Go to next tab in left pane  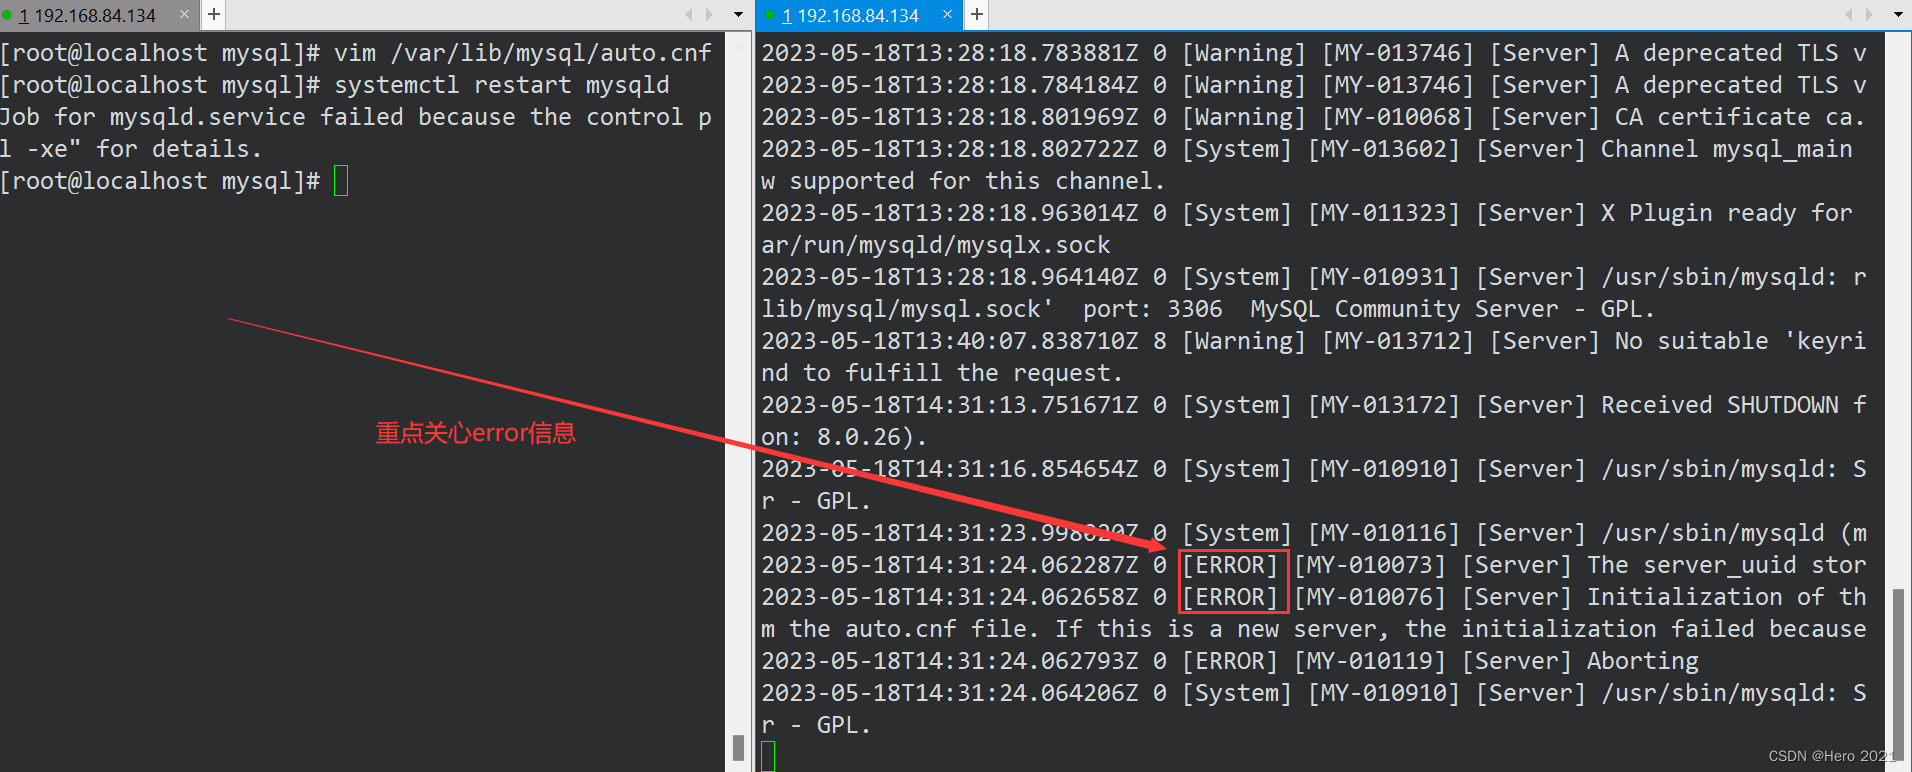(710, 14)
